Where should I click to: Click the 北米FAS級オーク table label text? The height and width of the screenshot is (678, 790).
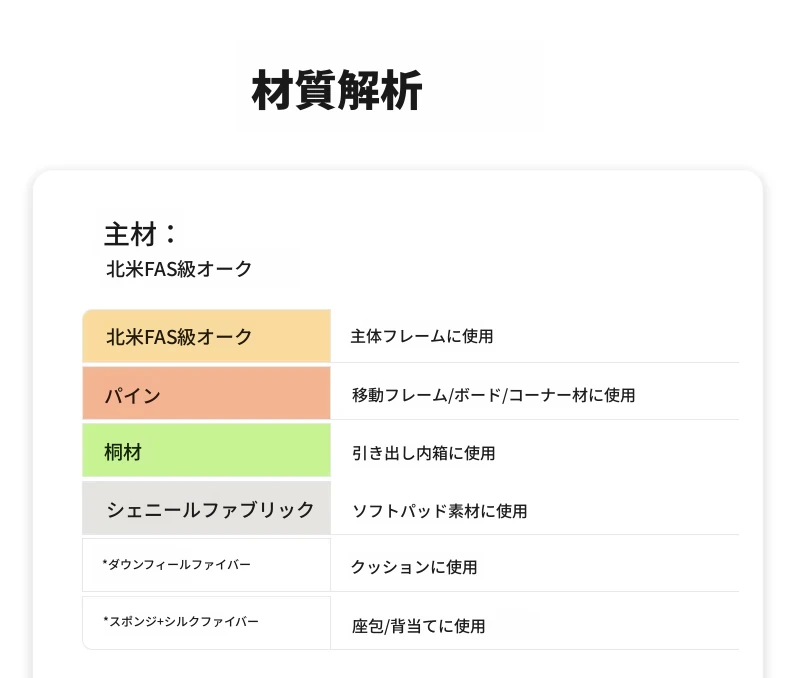[179, 337]
